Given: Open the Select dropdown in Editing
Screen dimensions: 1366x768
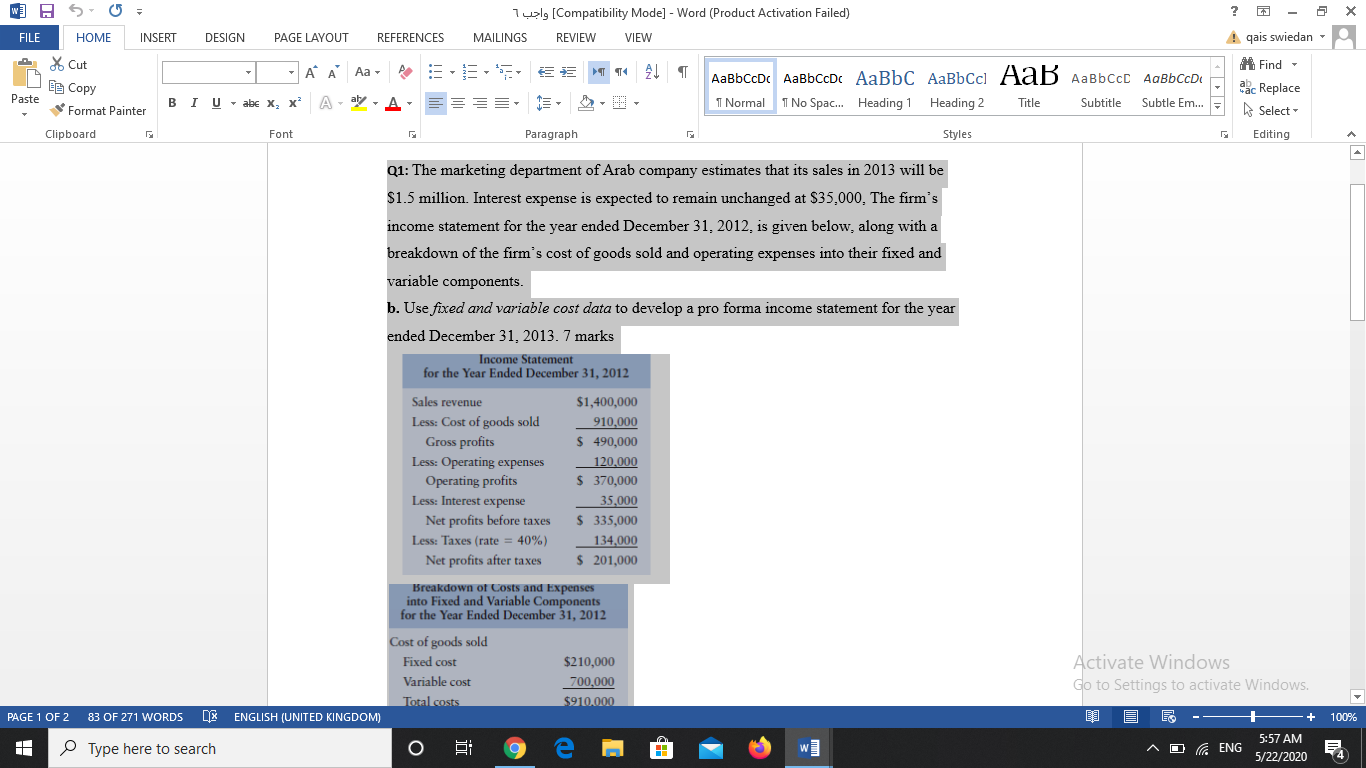Looking at the screenshot, I should tap(1270, 110).
